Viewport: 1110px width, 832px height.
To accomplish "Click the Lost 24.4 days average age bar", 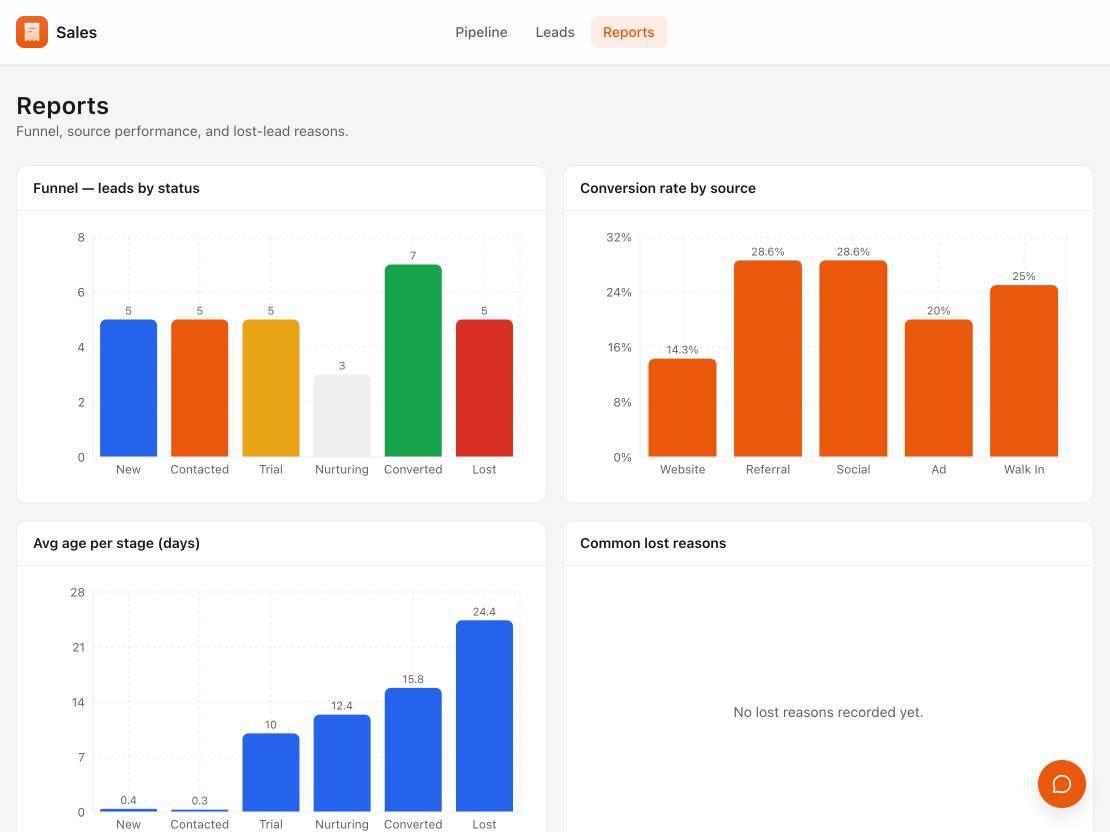I will [x=484, y=716].
